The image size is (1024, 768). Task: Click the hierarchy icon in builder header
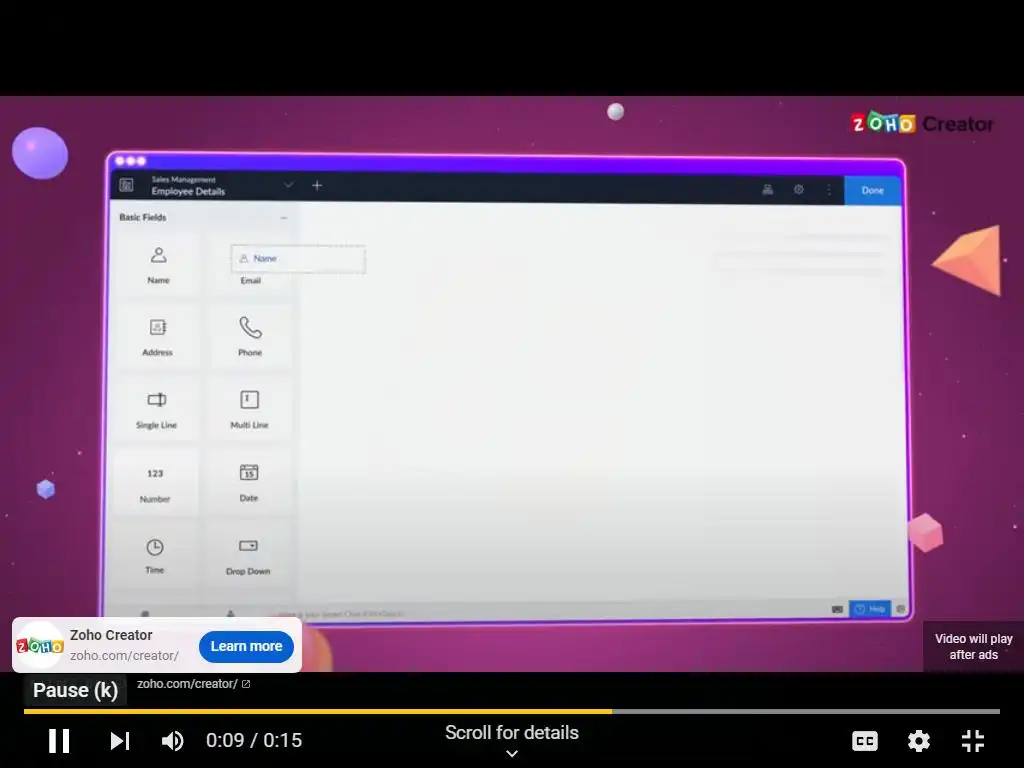pos(767,189)
